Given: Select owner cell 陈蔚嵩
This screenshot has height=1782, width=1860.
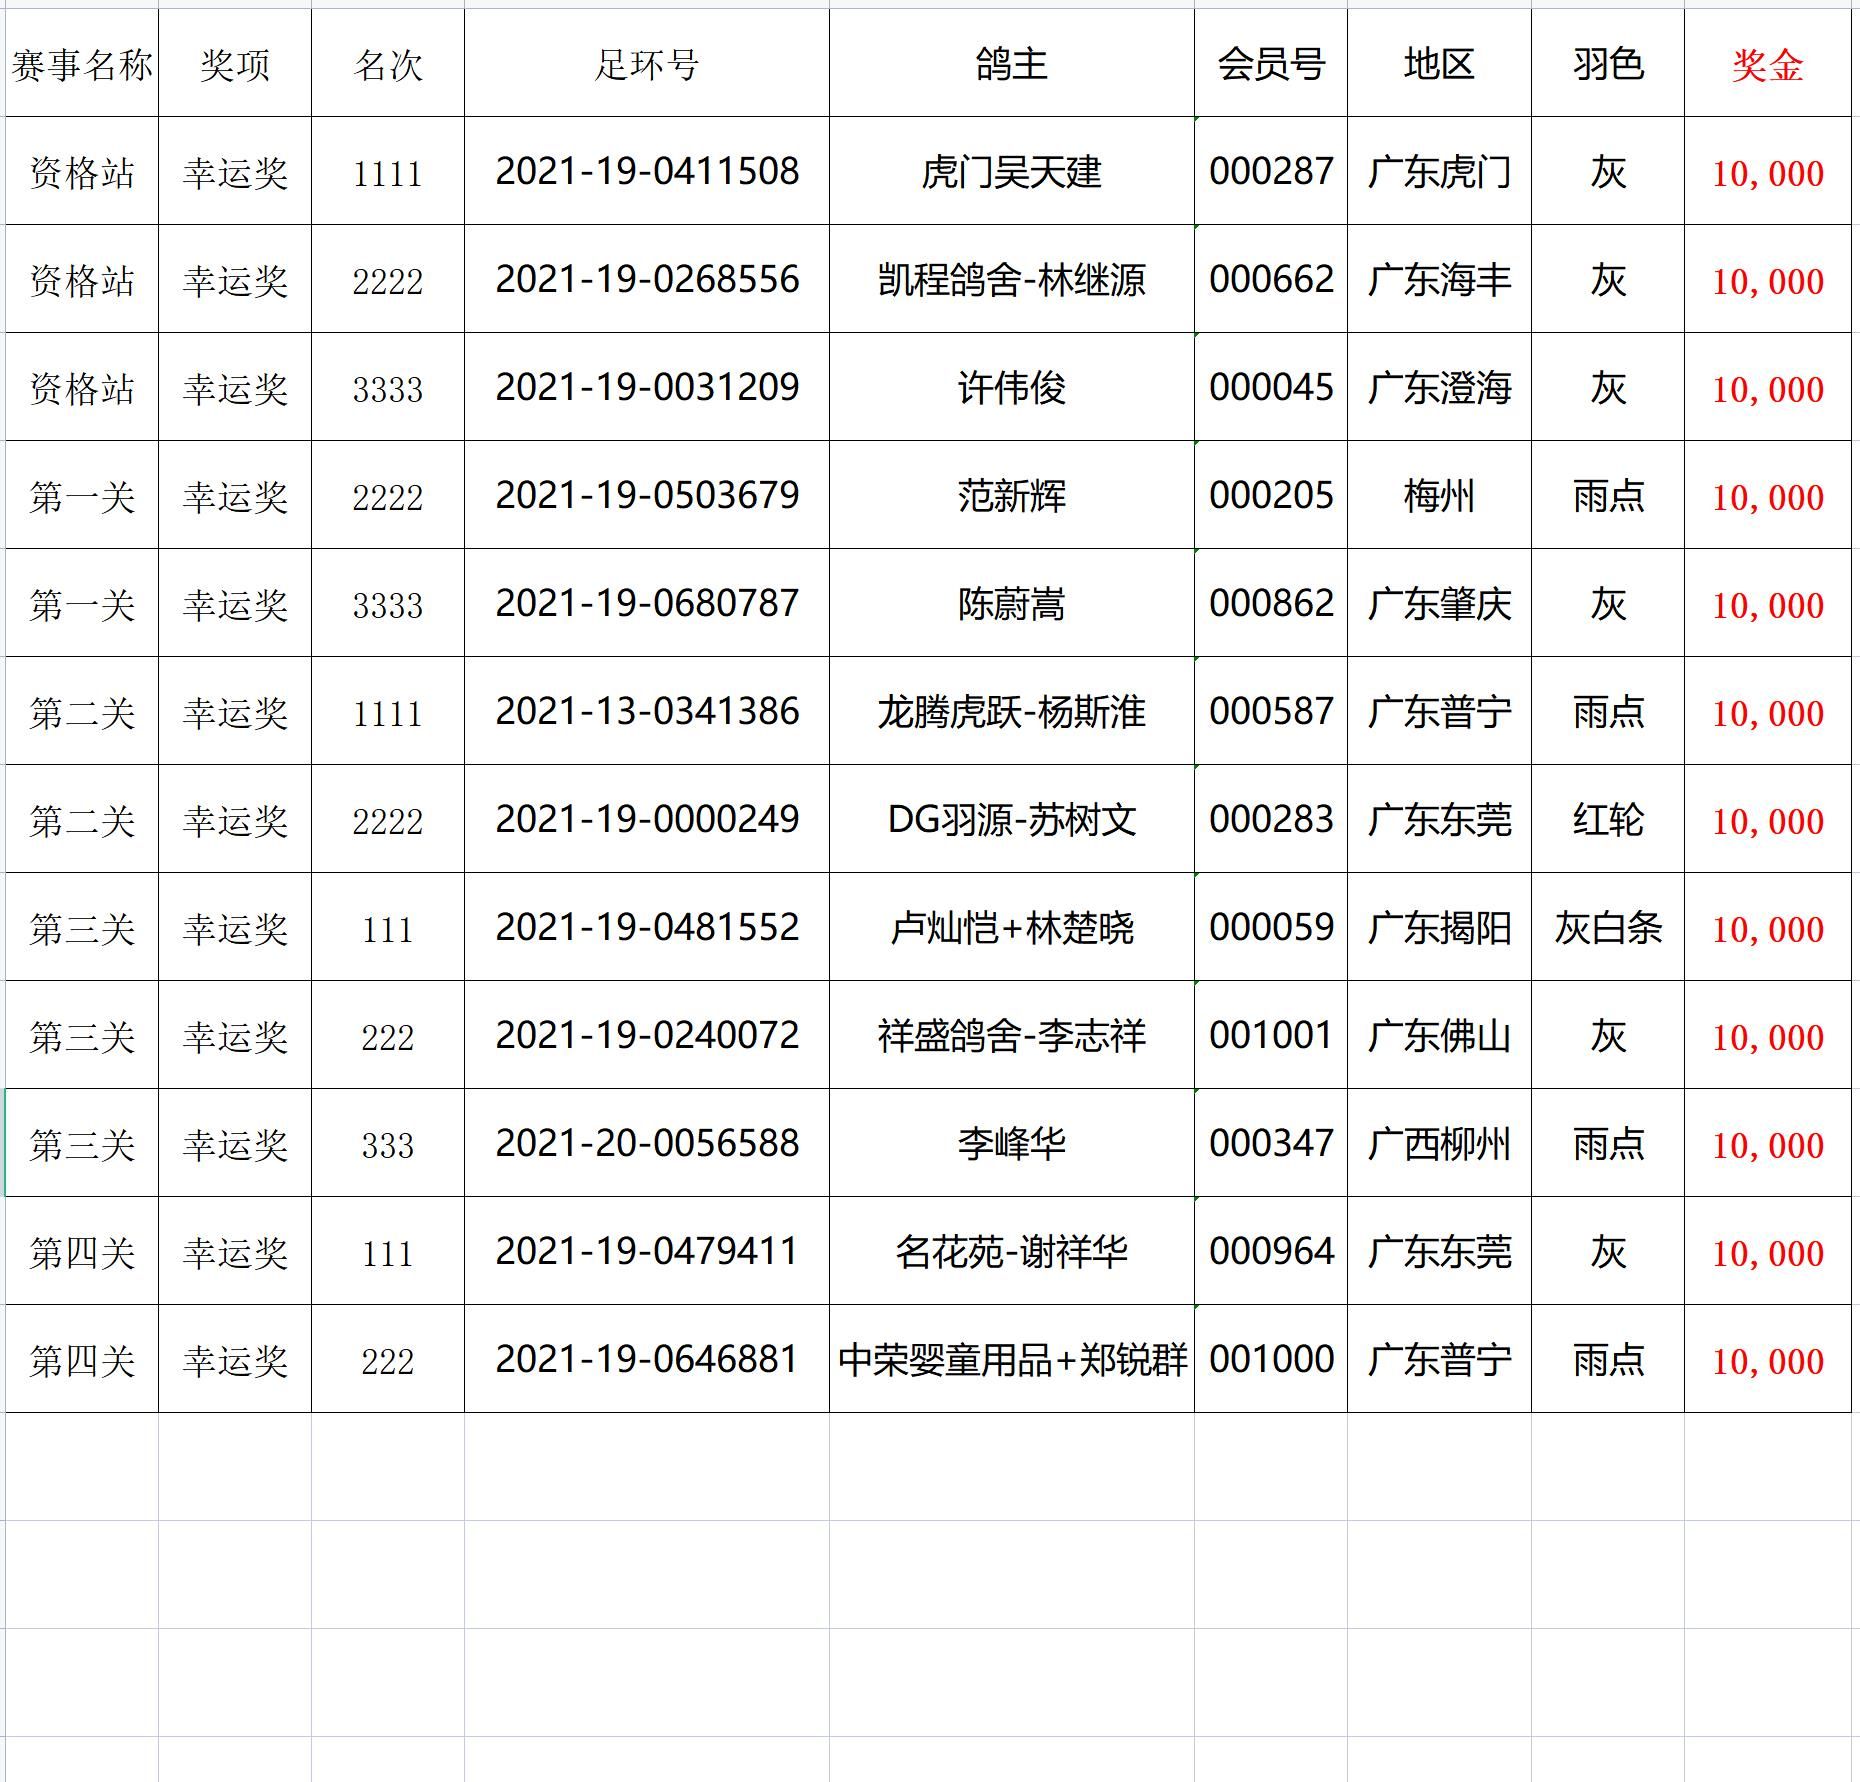Looking at the screenshot, I should 1012,603.
